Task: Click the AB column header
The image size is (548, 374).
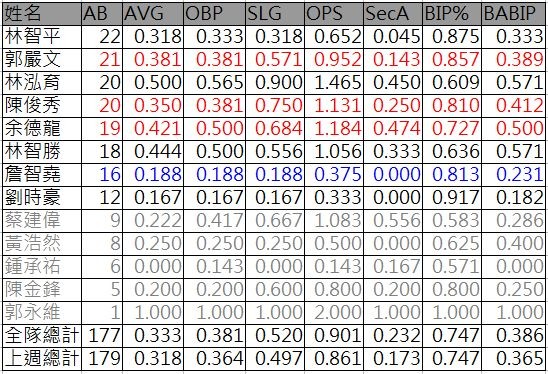Action: pyautogui.click(x=102, y=14)
